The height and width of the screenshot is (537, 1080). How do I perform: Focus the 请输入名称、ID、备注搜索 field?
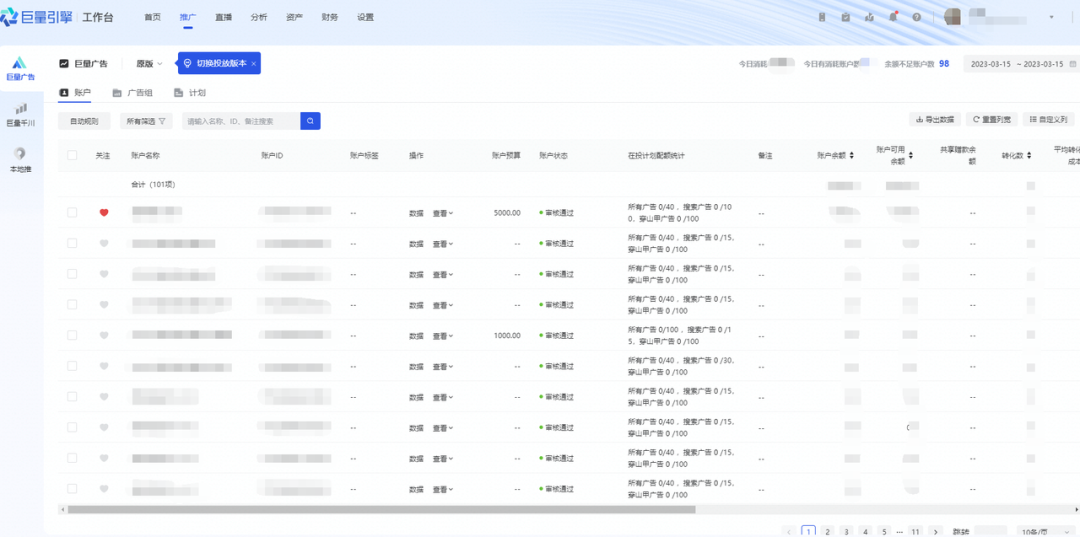pos(241,121)
